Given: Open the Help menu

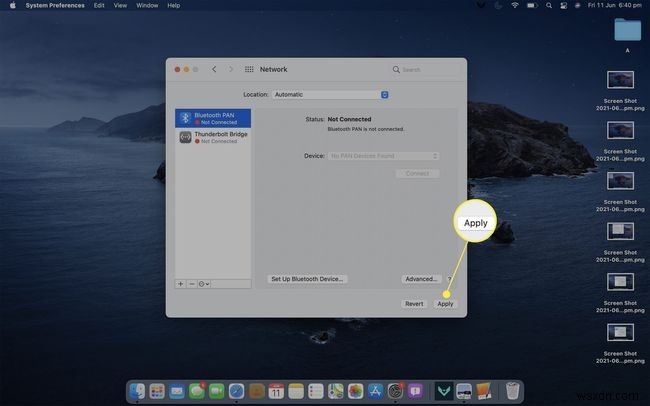Looking at the screenshot, I should [174, 5].
